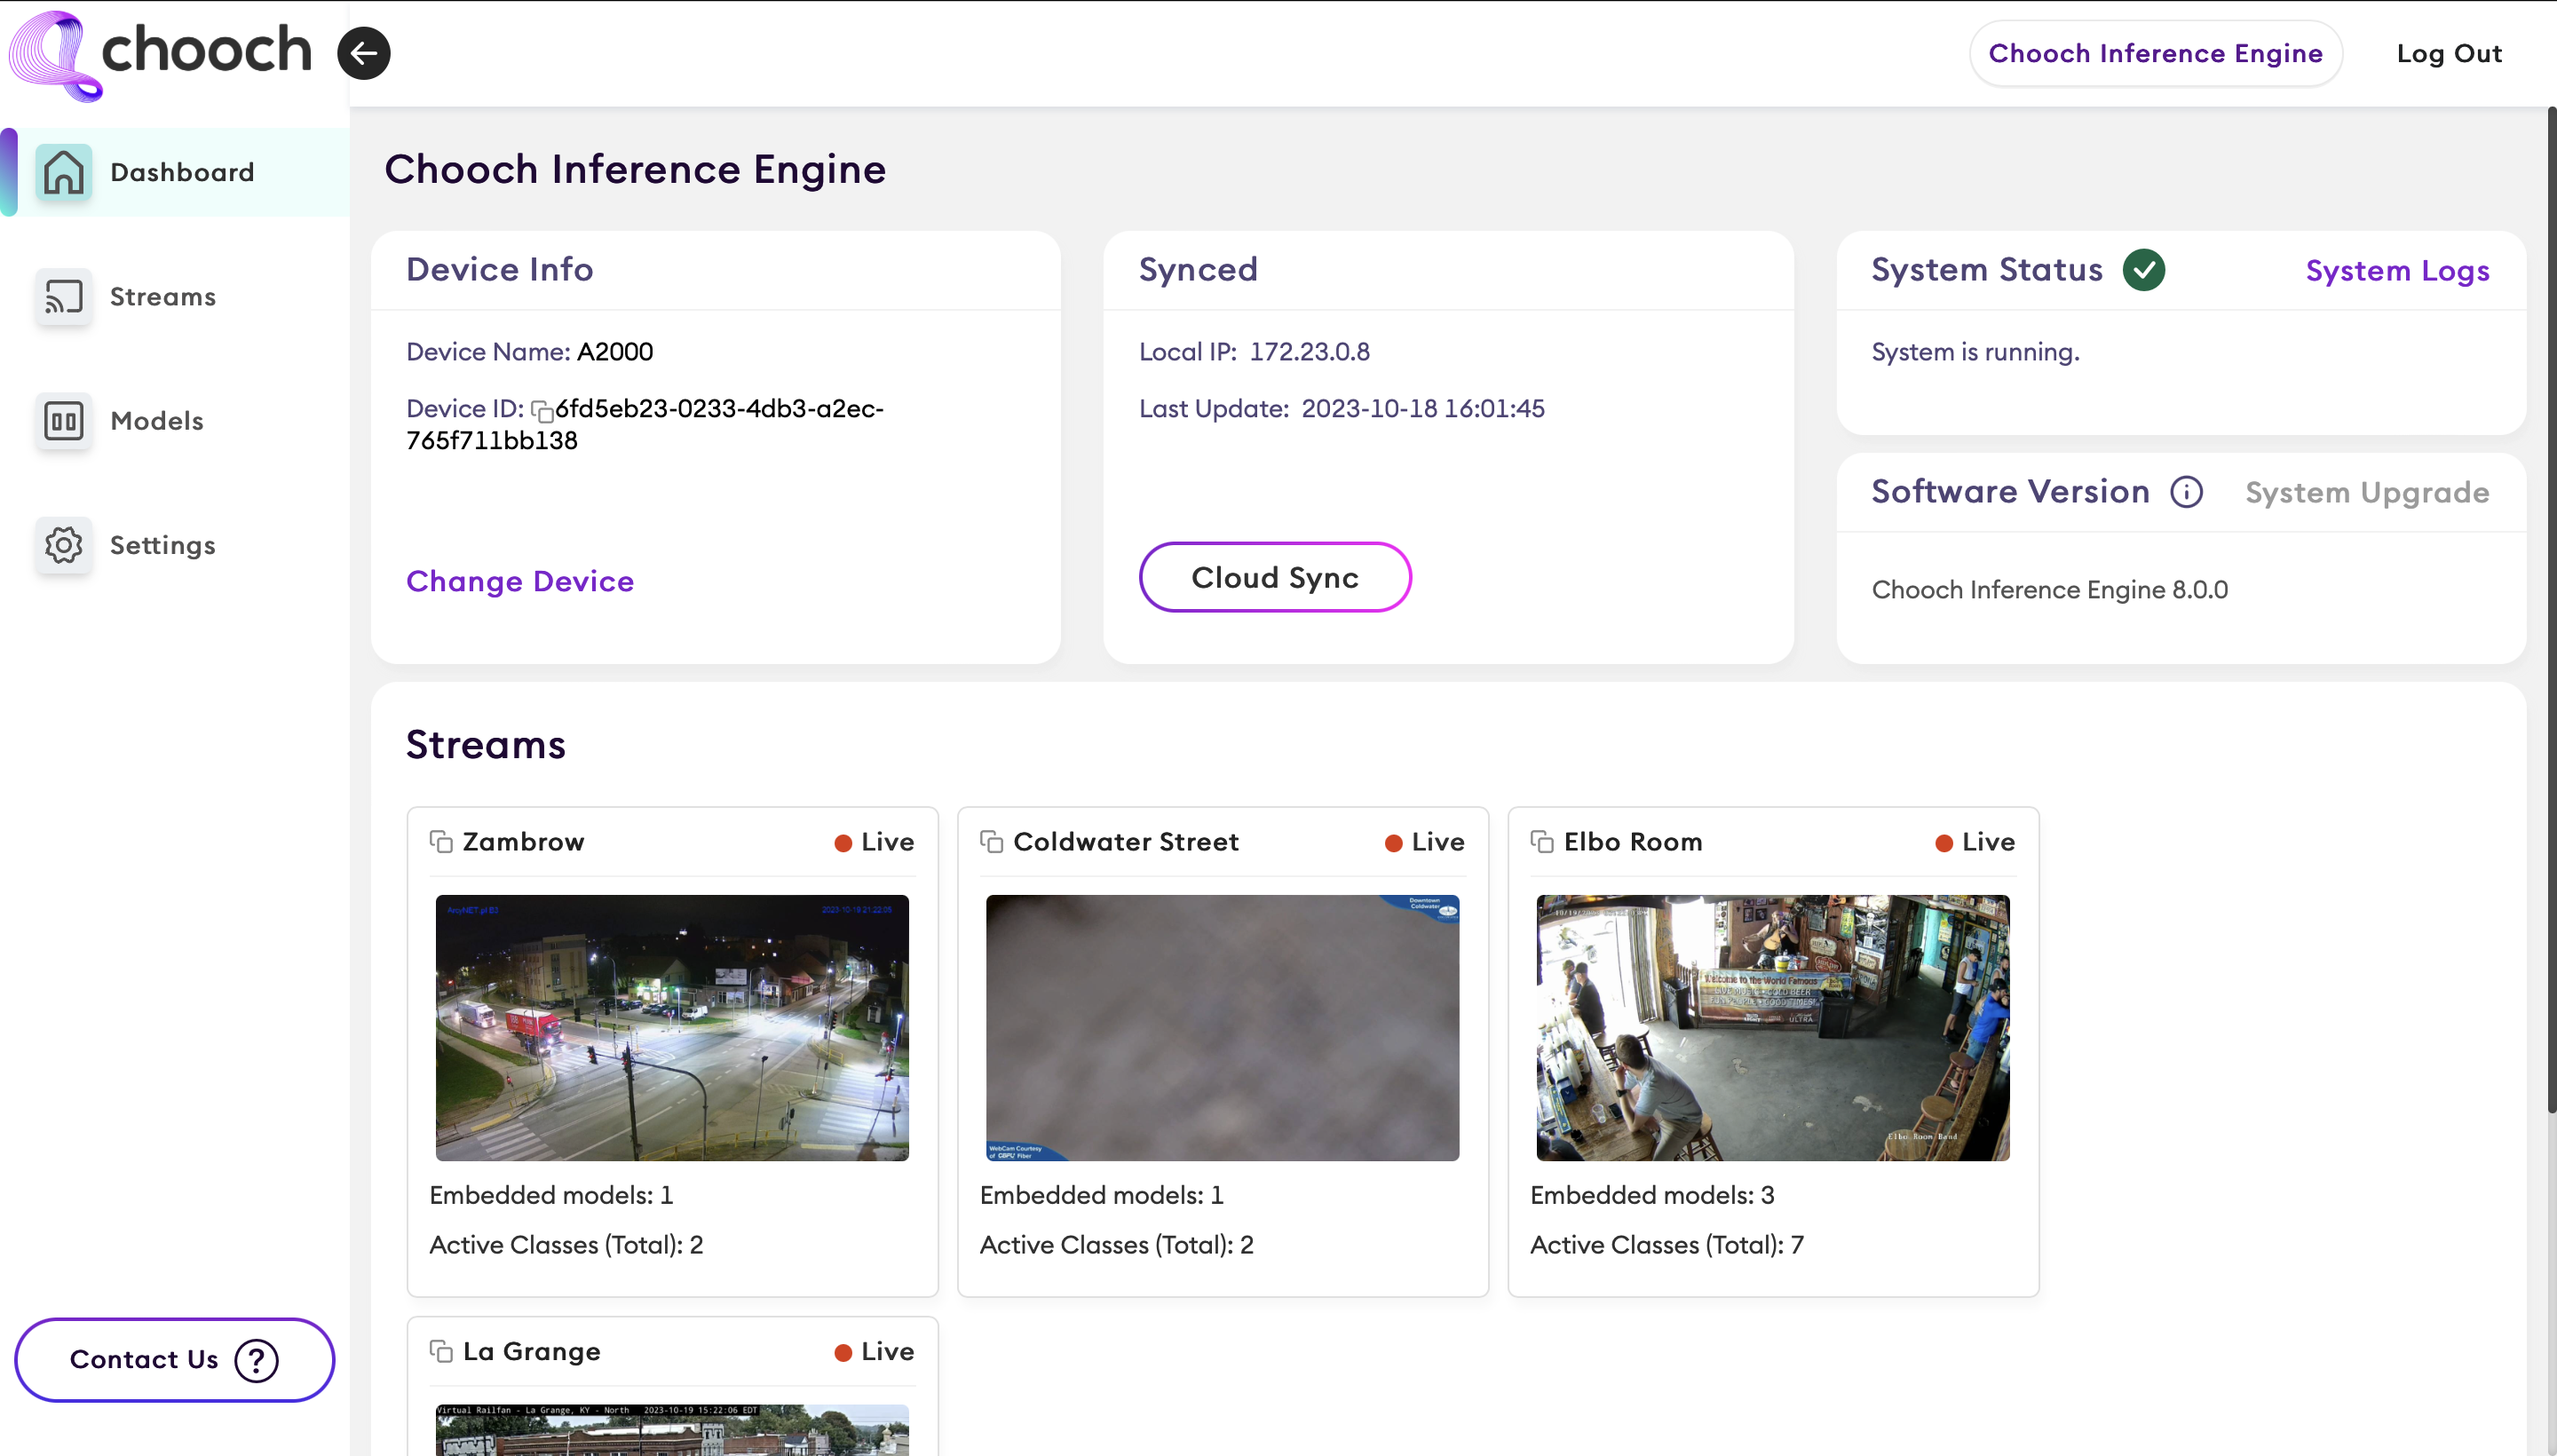The image size is (2557, 1456).
Task: Select Device ID text 6fd5eb23-0233-4db3-a2ec
Action: point(720,408)
